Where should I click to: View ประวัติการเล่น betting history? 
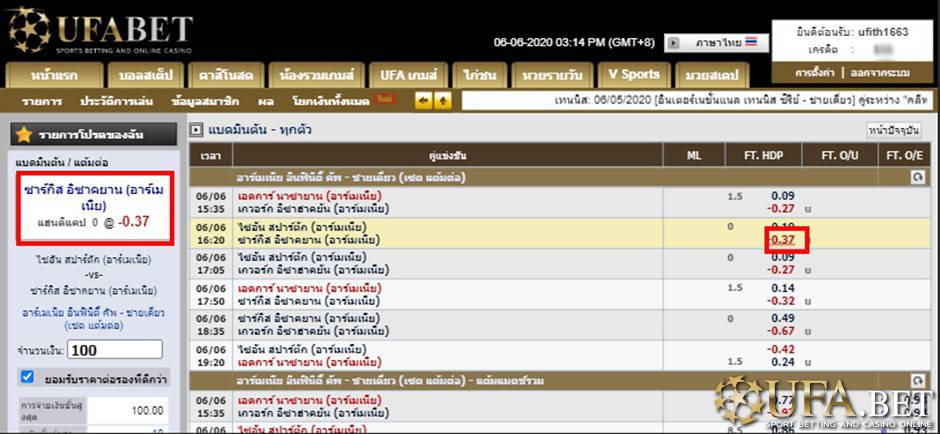click(116, 101)
